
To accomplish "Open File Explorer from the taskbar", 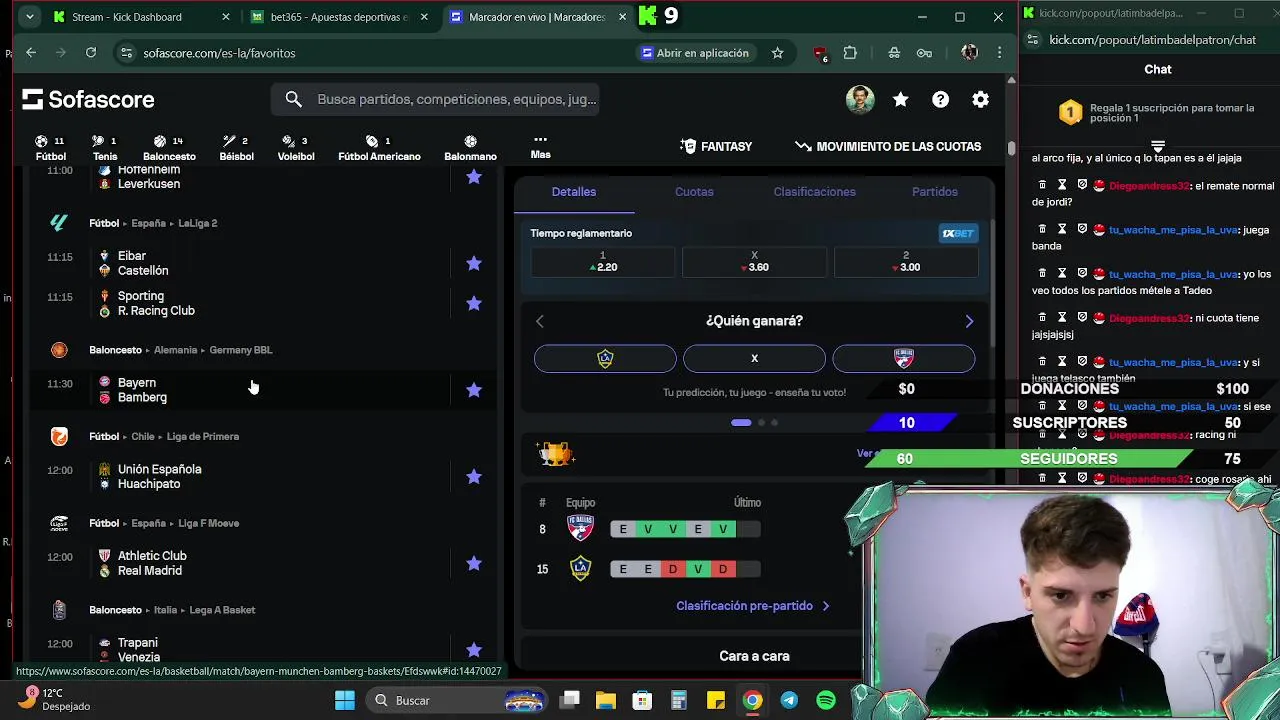I will pyautogui.click(x=605, y=700).
